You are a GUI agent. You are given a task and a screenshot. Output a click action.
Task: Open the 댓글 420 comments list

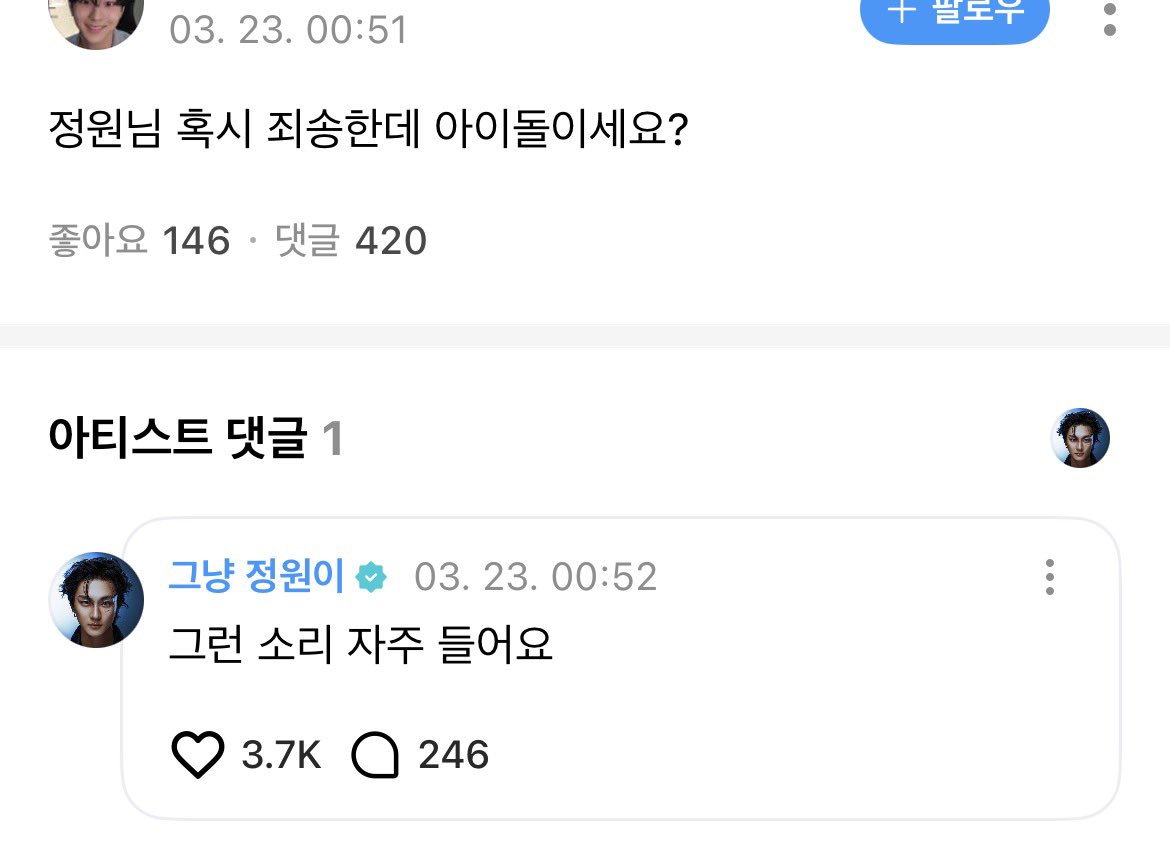coord(351,241)
